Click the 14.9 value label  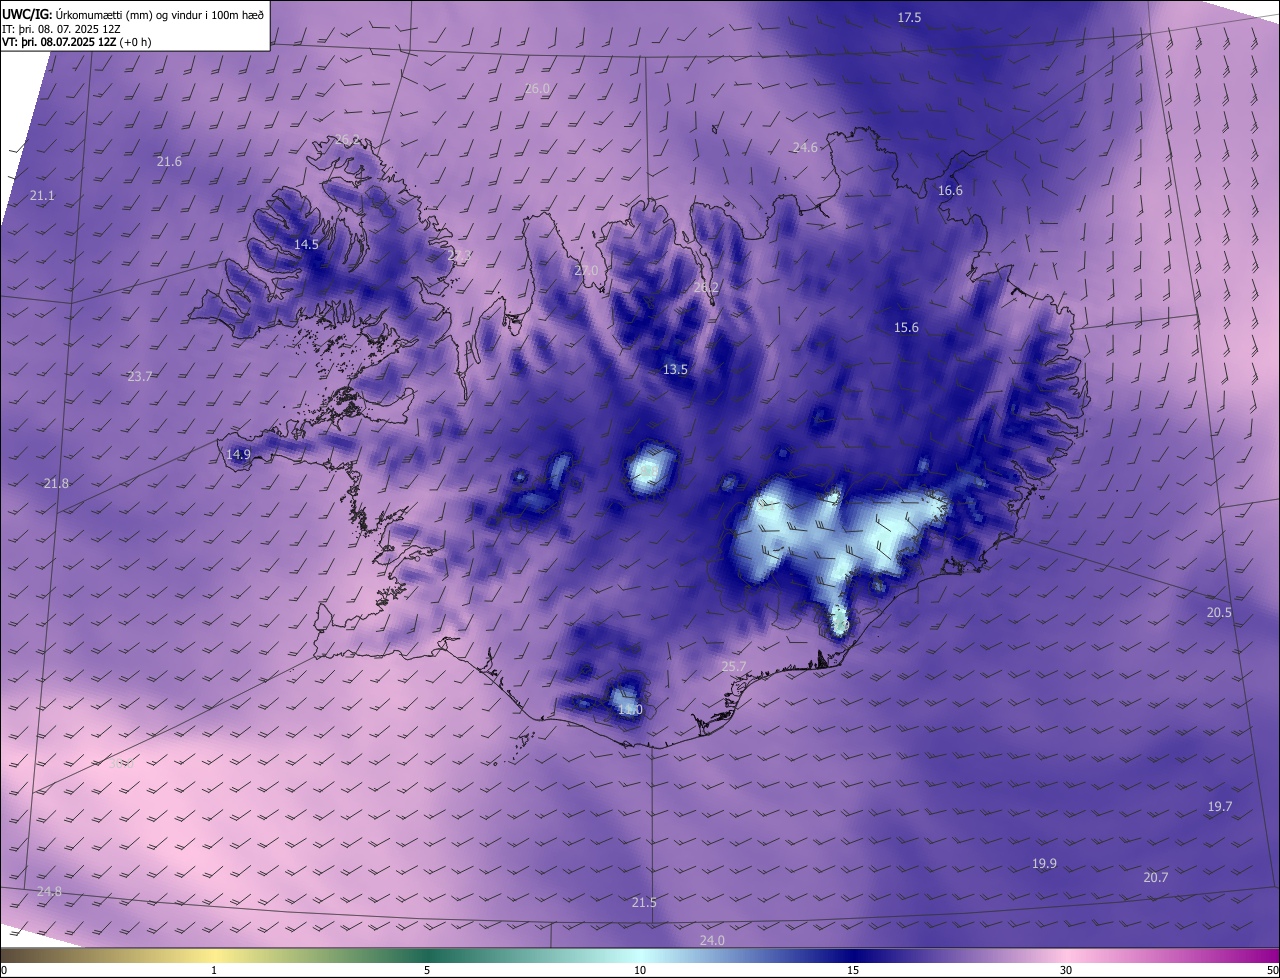238,455
